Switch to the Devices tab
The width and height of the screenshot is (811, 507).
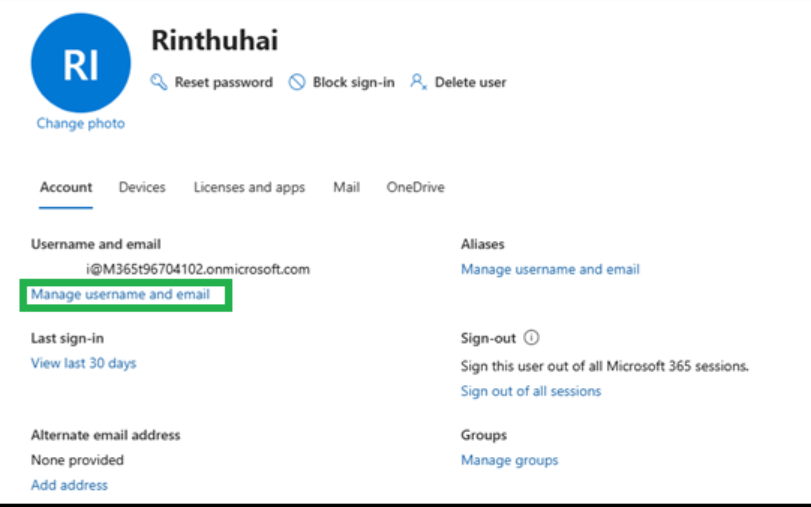pyautogui.click(x=142, y=187)
